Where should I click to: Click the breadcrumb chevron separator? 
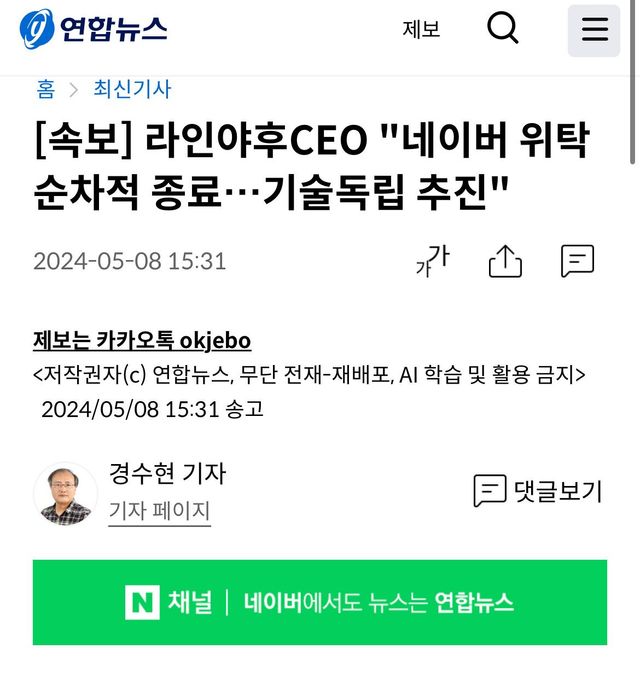tap(74, 90)
